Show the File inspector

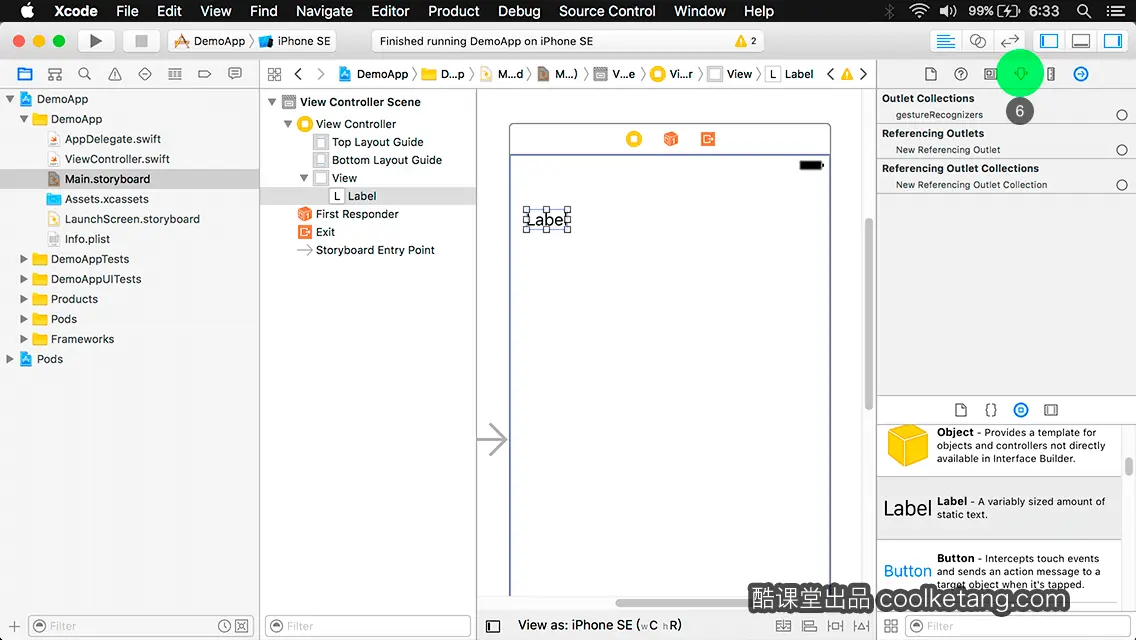(x=931, y=74)
